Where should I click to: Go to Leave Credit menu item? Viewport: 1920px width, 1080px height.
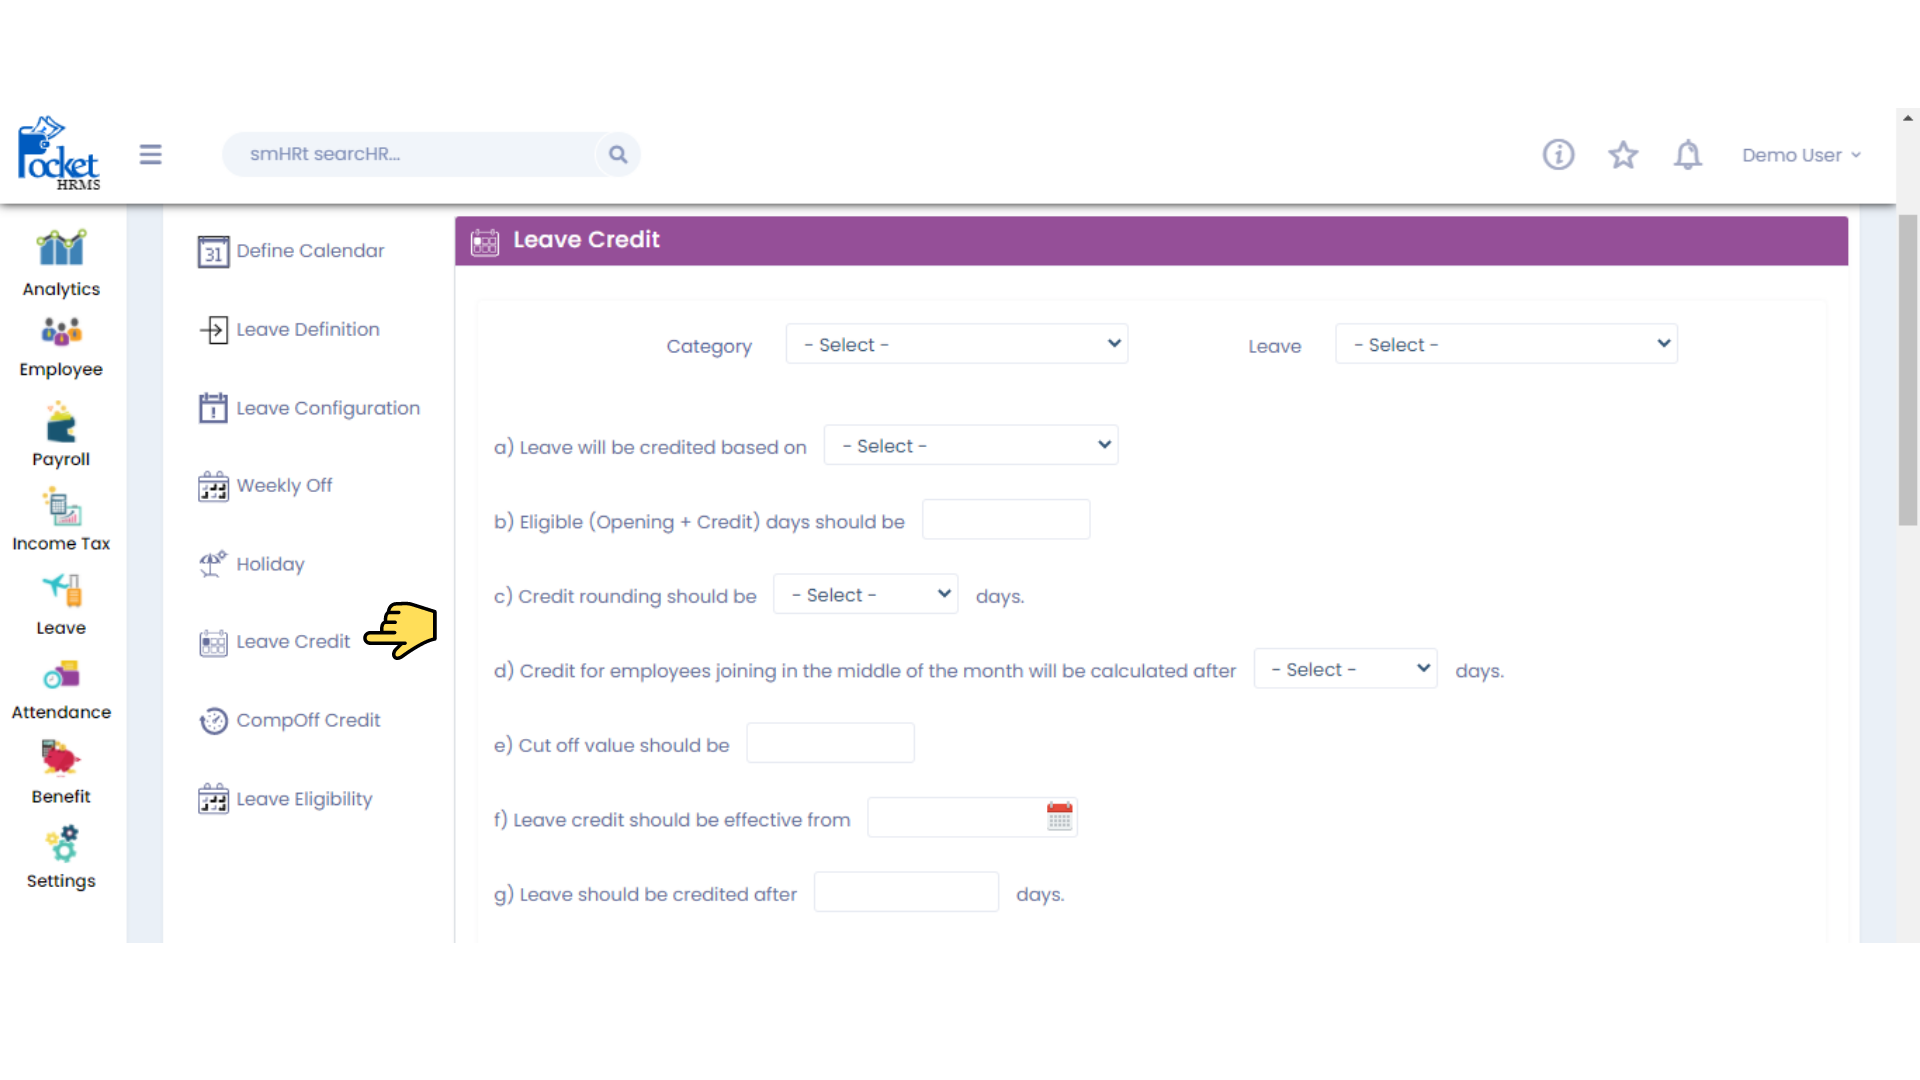point(293,641)
